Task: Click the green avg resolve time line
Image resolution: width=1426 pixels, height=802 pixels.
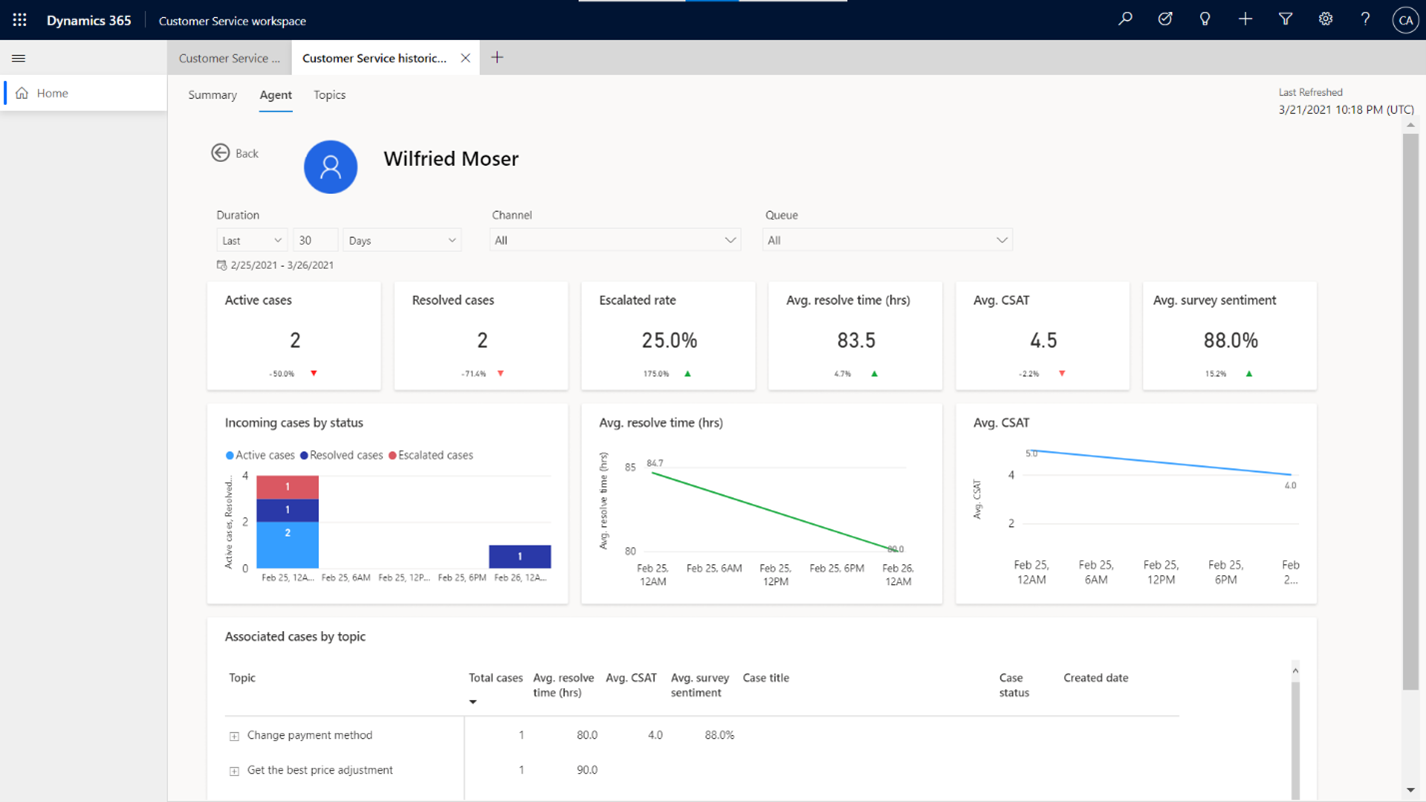Action: [775, 510]
